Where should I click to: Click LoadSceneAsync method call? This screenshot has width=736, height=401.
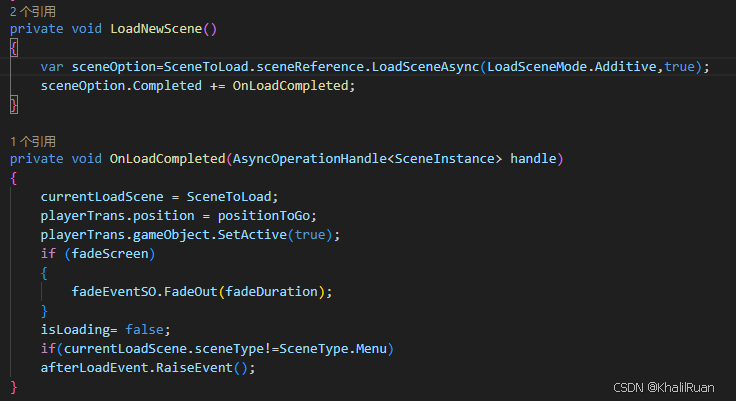(x=425, y=67)
